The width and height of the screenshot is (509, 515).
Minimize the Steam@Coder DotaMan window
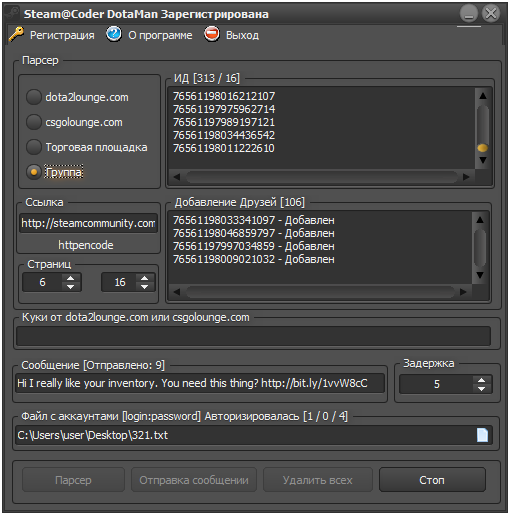tap(469, 14)
